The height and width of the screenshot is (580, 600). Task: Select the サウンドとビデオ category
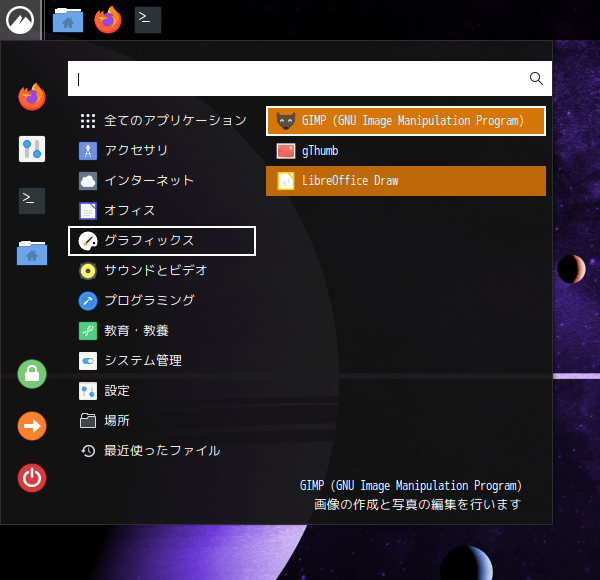(162, 270)
